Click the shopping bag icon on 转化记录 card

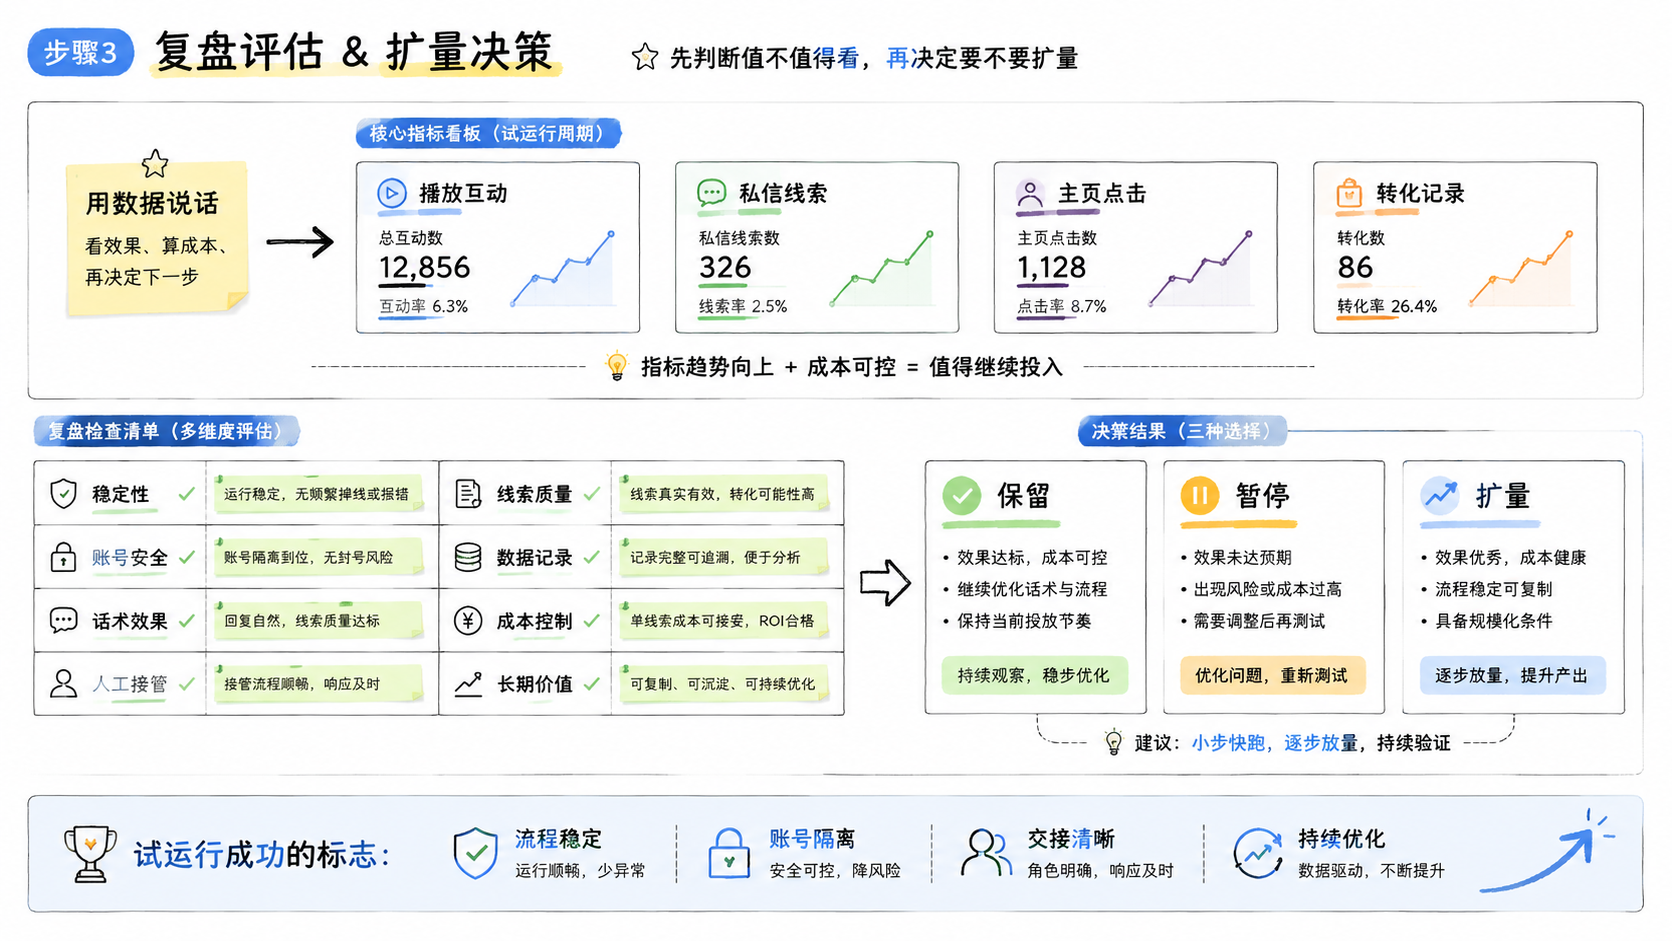1349,192
